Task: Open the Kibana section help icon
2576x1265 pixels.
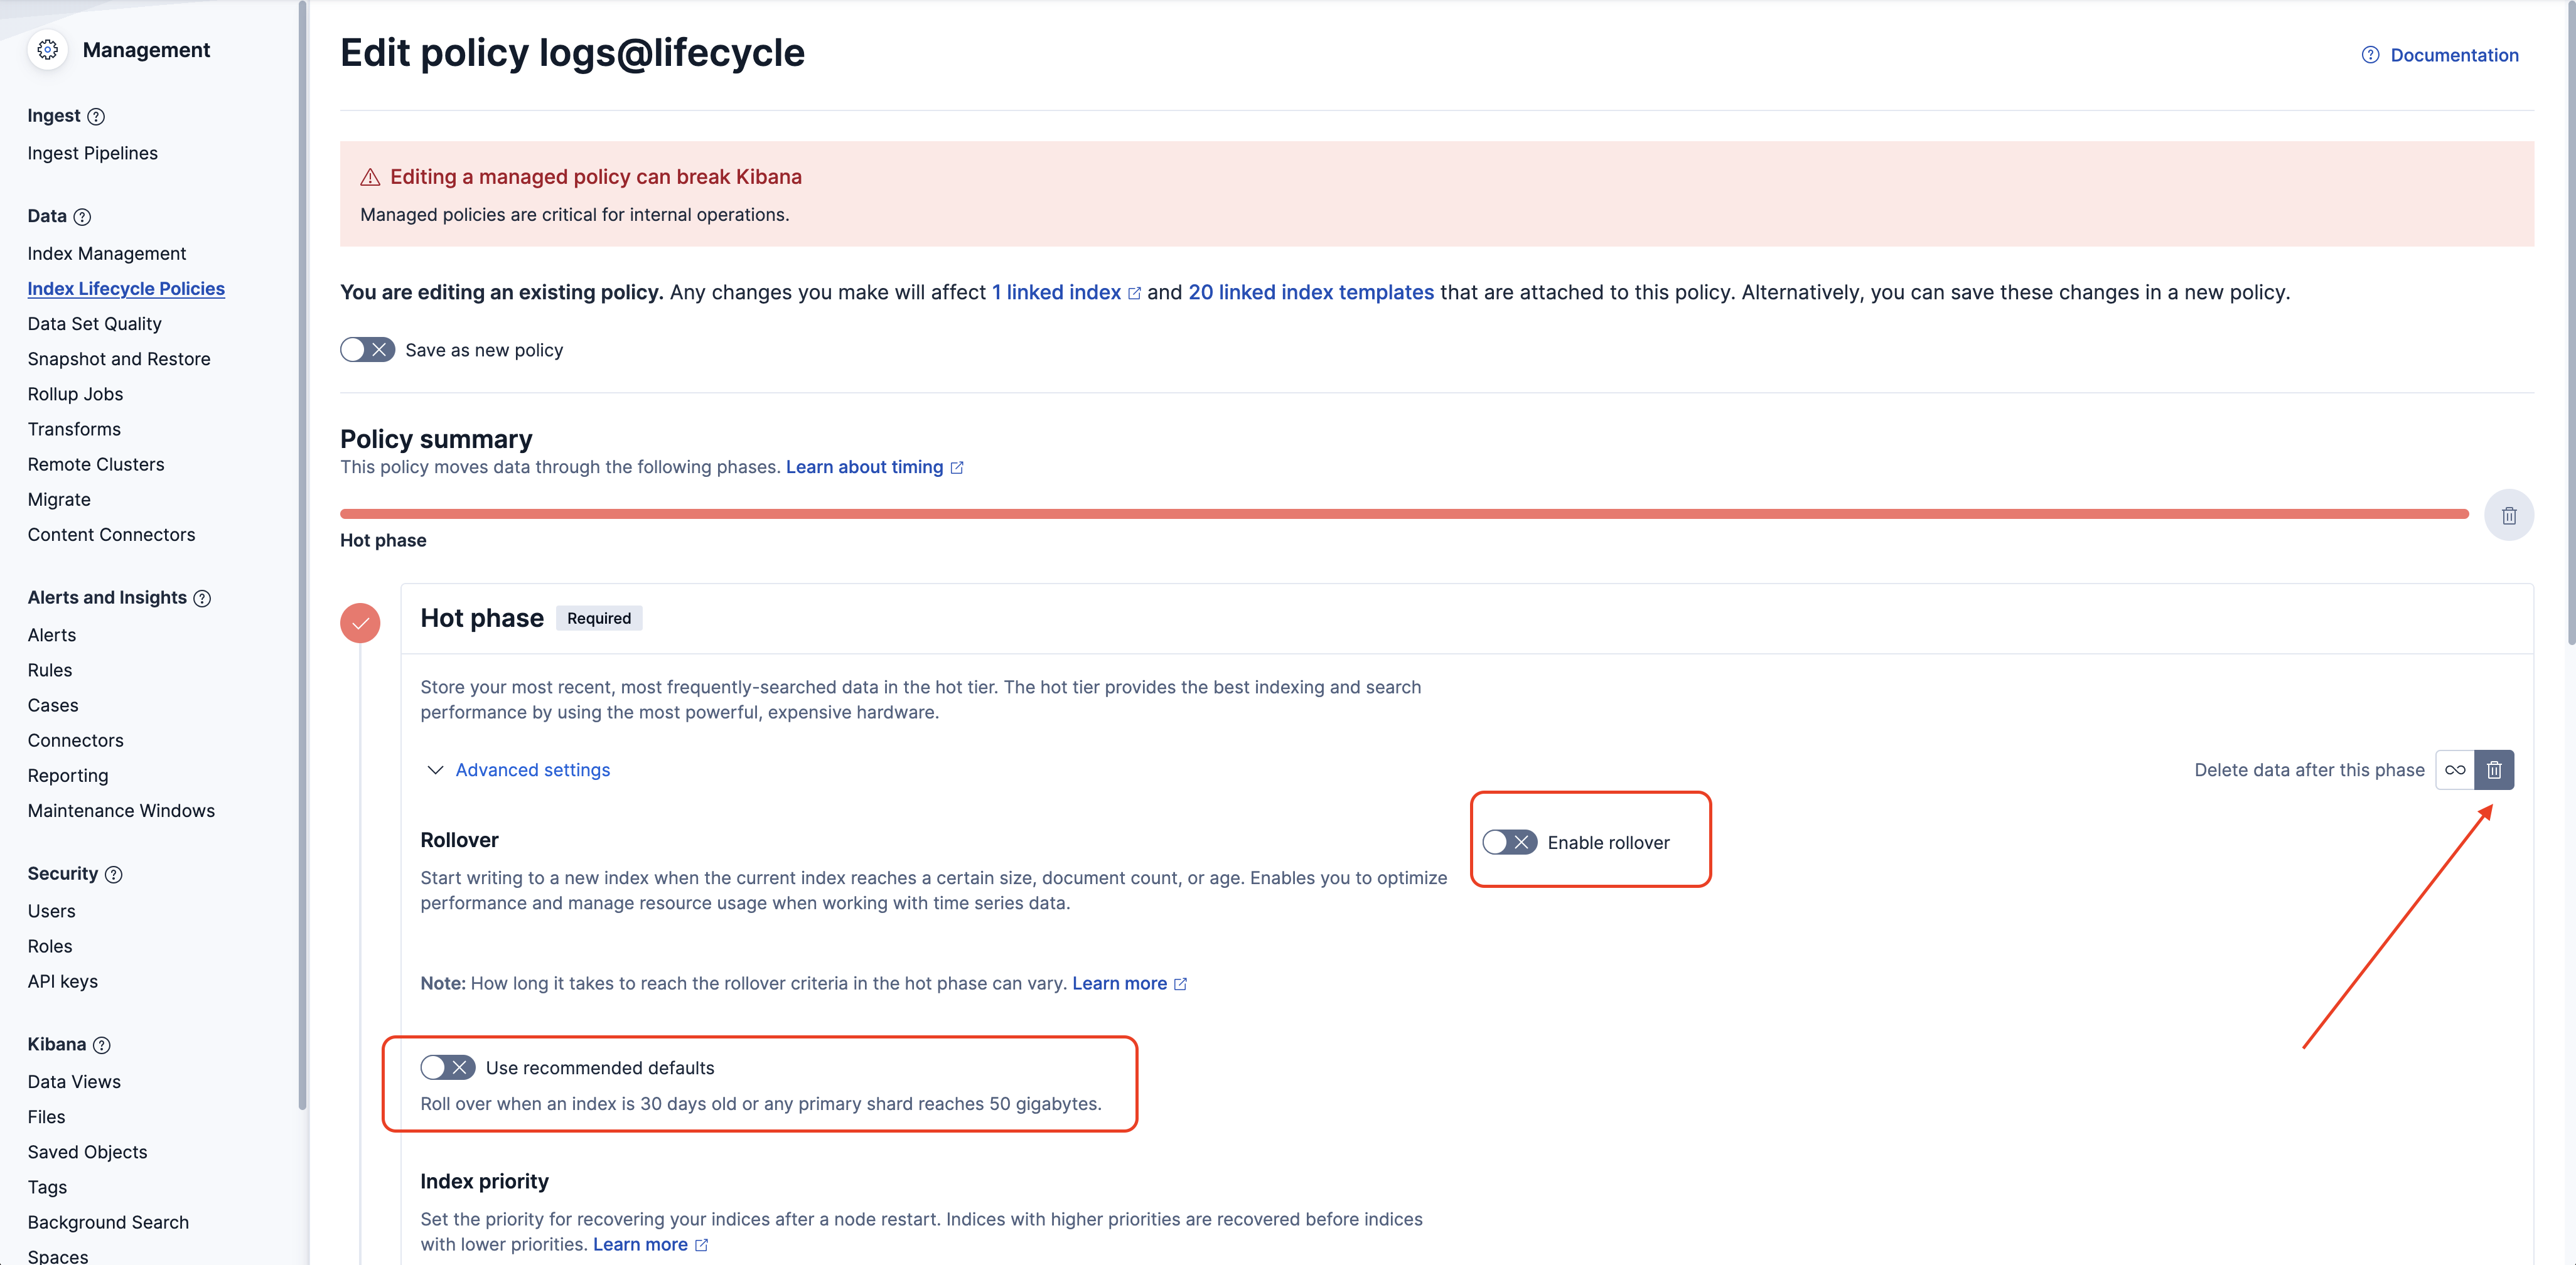Action: pyautogui.click(x=102, y=1045)
